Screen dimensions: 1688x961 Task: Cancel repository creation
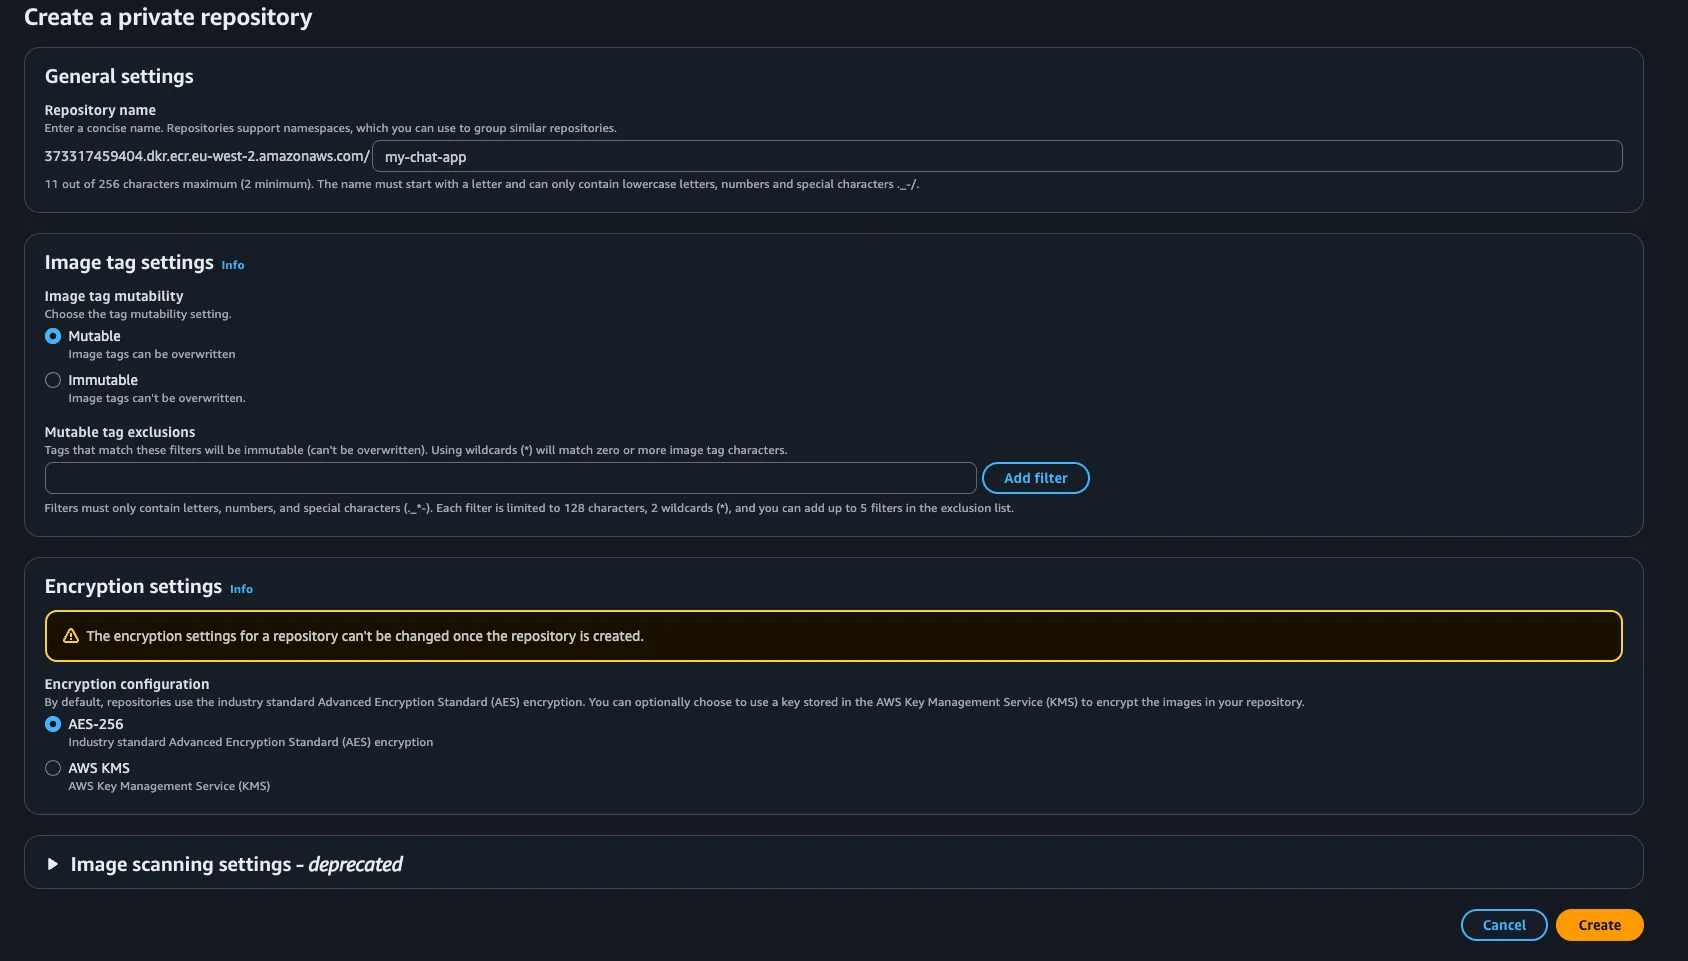(x=1503, y=925)
